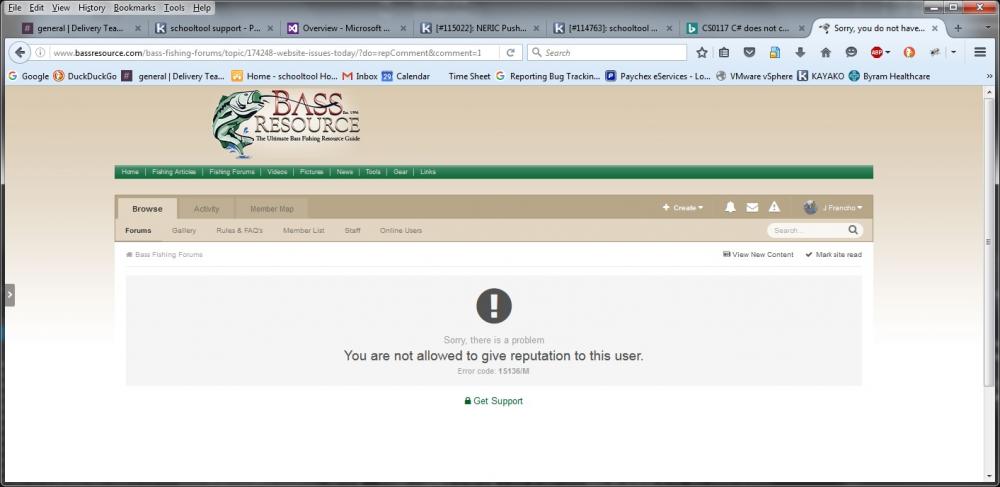The height and width of the screenshot is (487, 1000).
Task: Open Fishing Articles in green nav bar
Action: (174, 172)
